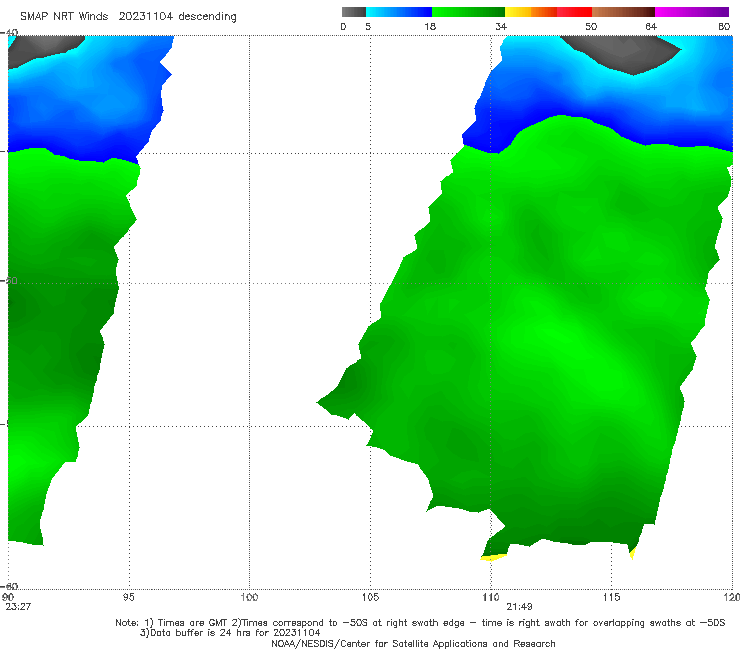Screen dimensions: 740x650
Task: Click the brown segment of the color bar
Action: [623, 12]
